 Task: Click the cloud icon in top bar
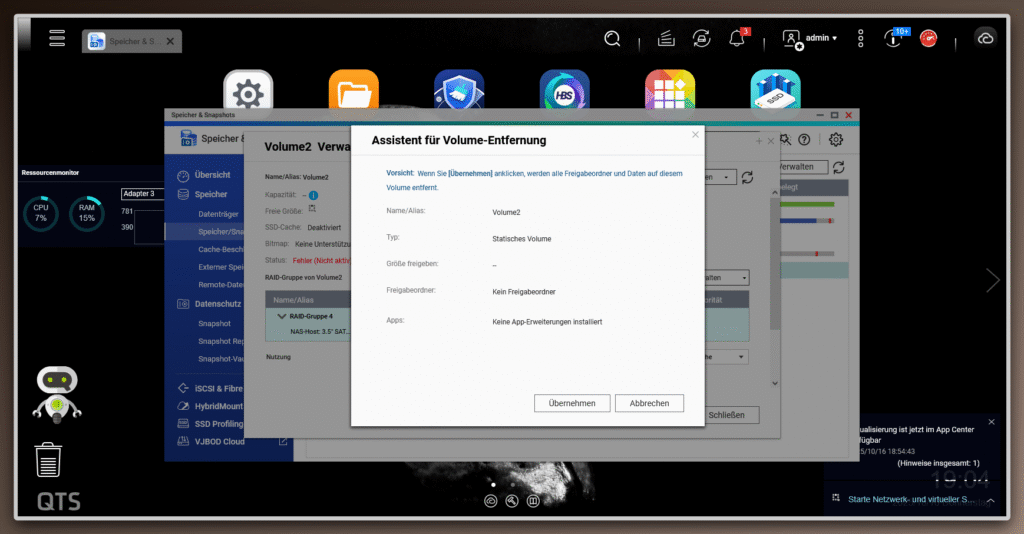pyautogui.click(x=985, y=38)
